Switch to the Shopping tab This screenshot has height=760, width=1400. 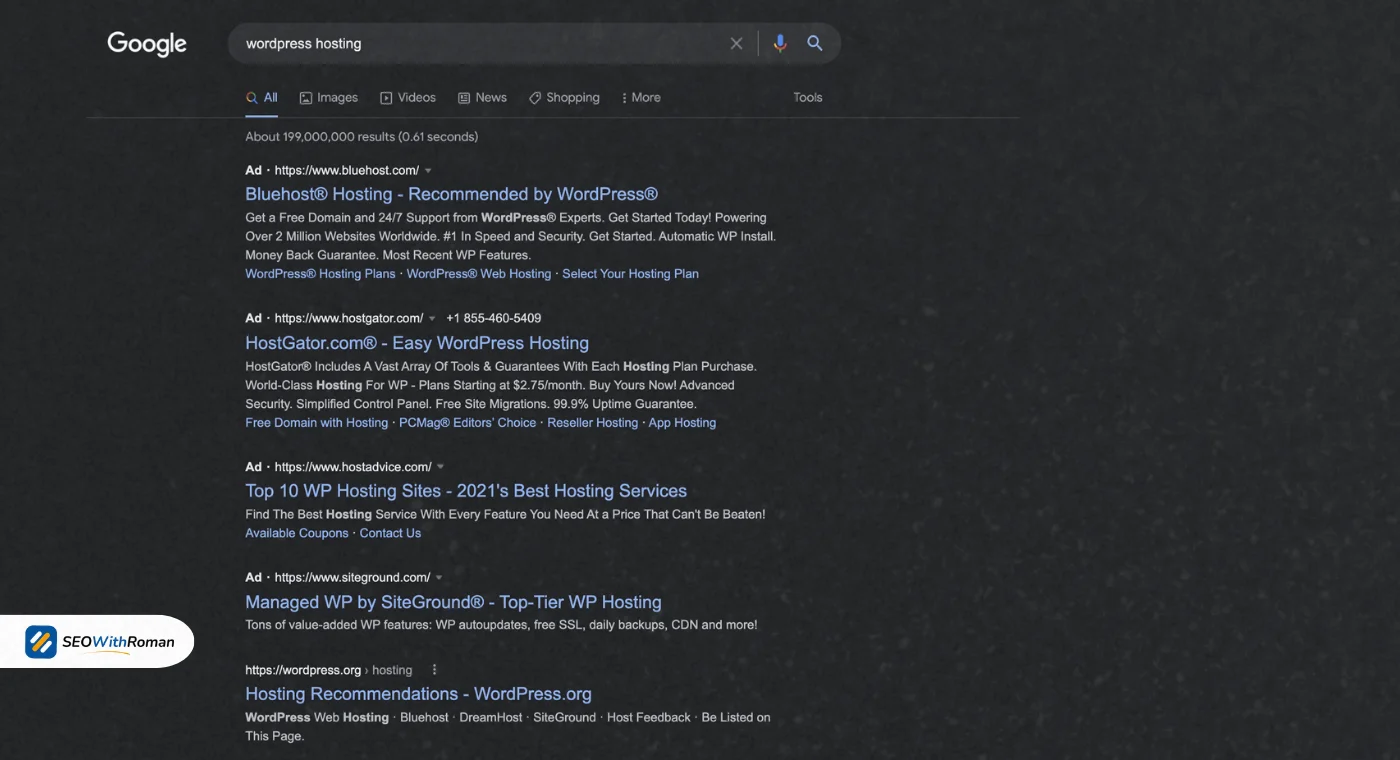[564, 98]
